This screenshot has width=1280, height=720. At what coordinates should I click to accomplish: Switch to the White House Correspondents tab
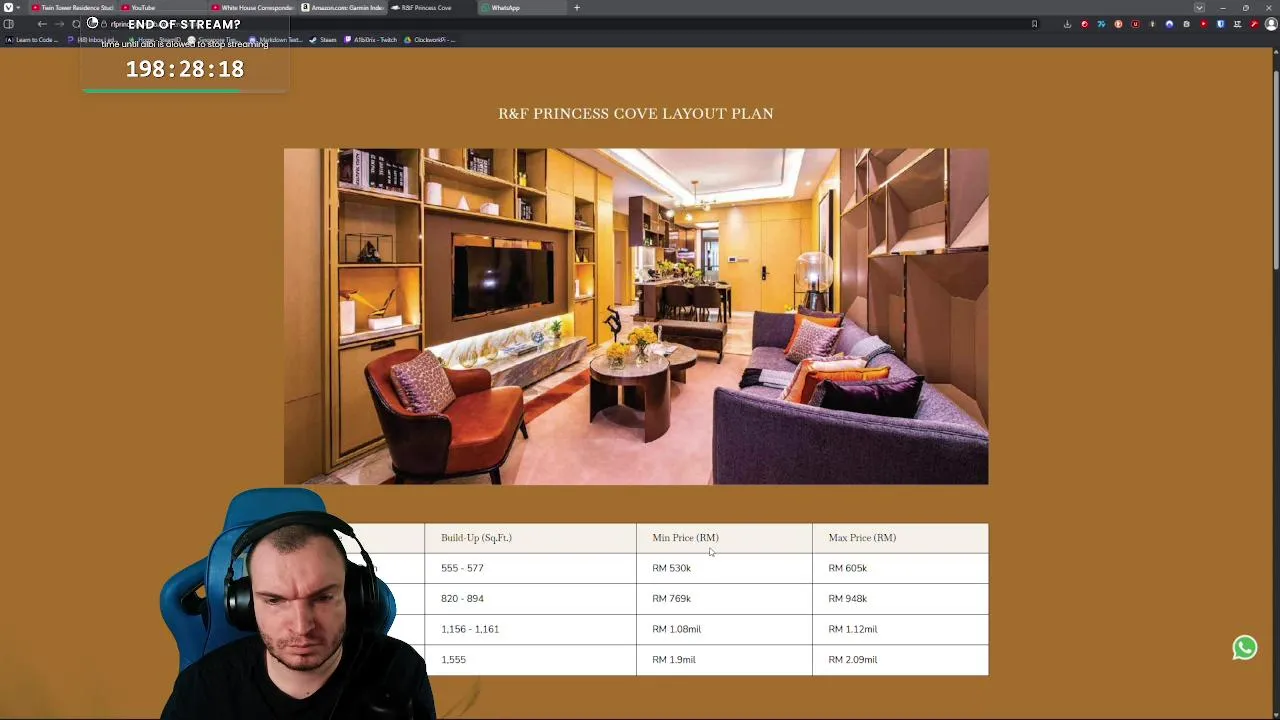click(253, 8)
